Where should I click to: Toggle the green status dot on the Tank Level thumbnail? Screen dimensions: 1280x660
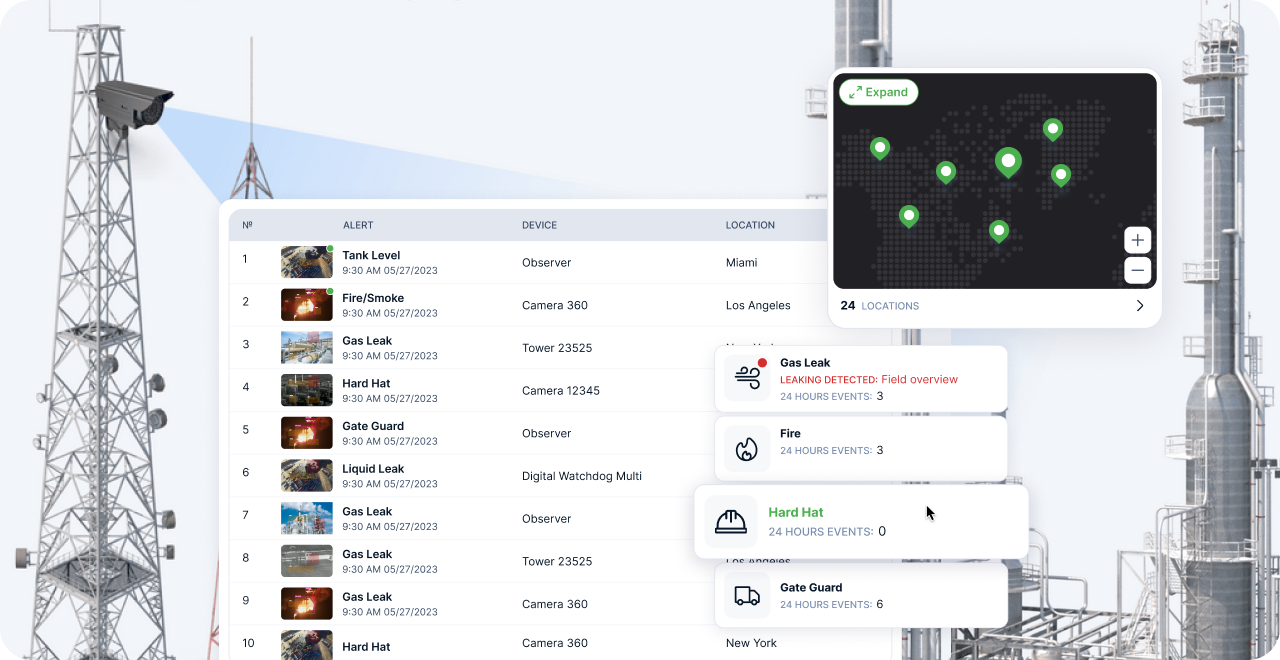pyautogui.click(x=330, y=248)
